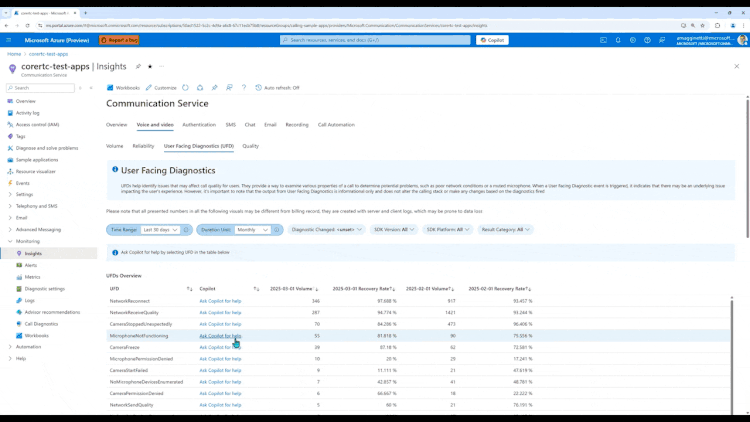Ask Copilot for help on NetworkReconnect

click(x=220, y=301)
